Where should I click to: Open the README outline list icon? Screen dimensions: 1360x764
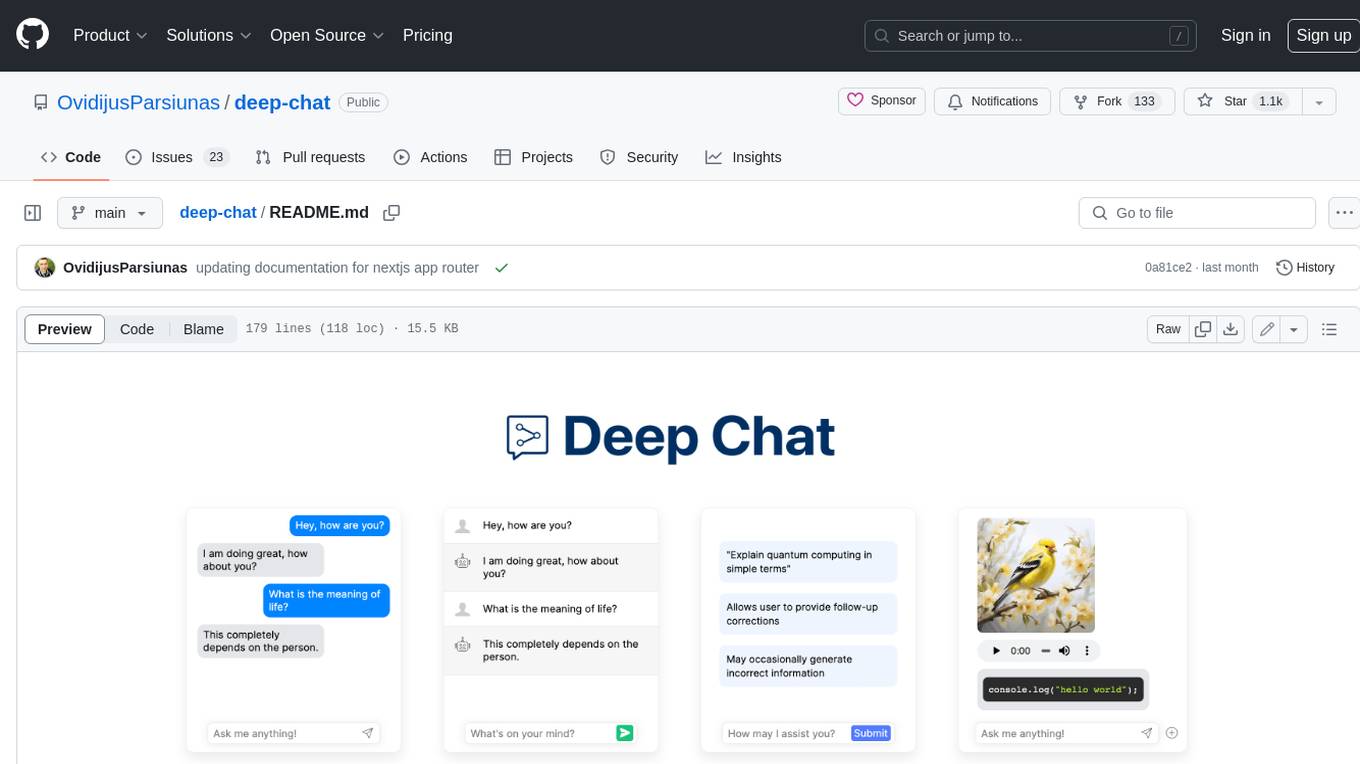[1329, 329]
